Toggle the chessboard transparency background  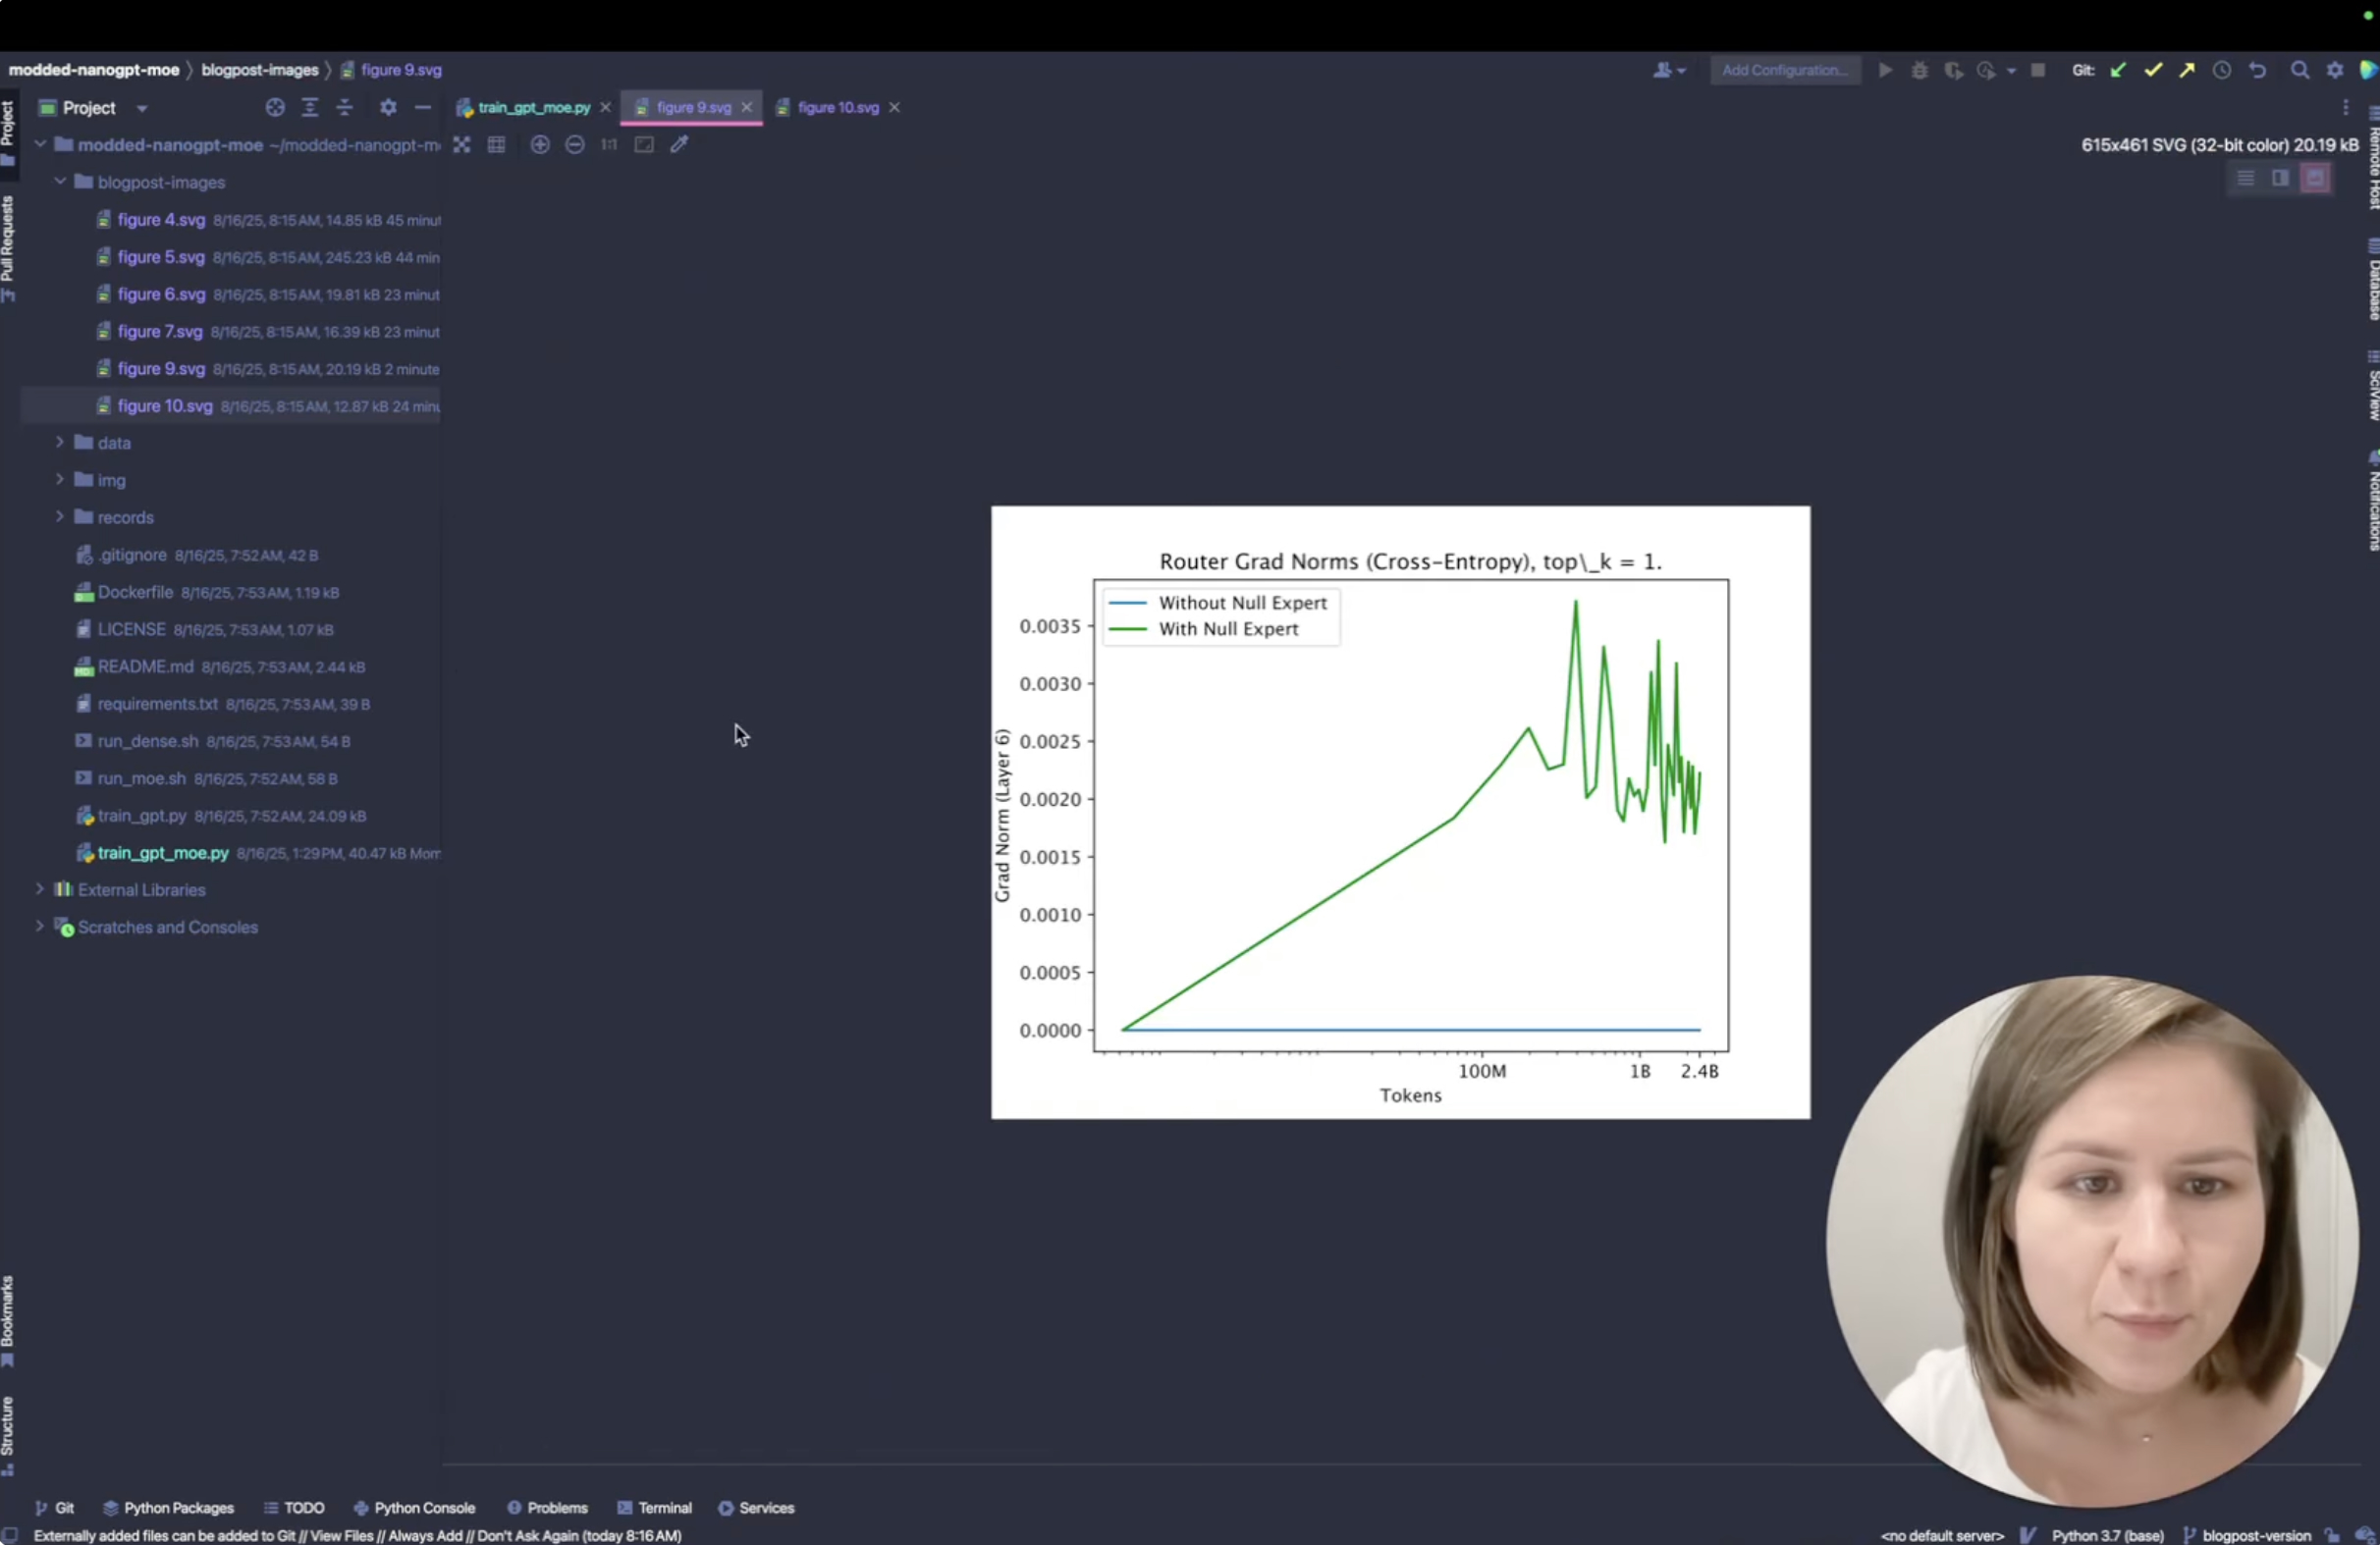[463, 145]
